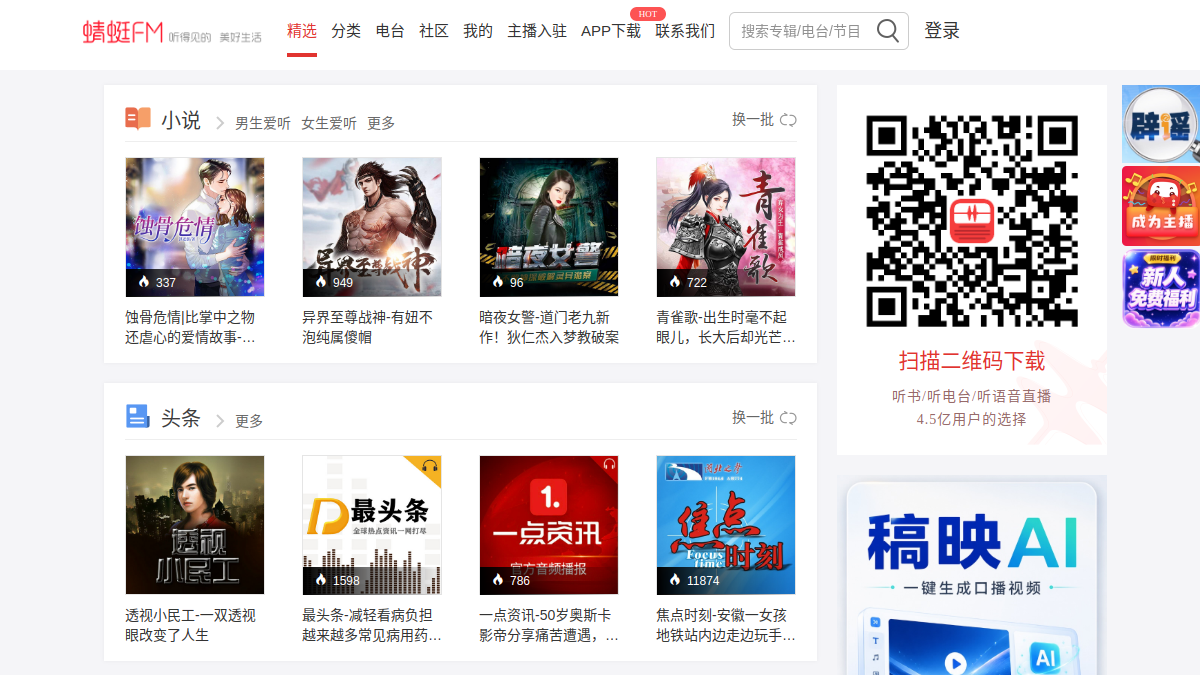Click the 小说 section heading
Viewport: 1200px width, 675px height.
pos(181,120)
